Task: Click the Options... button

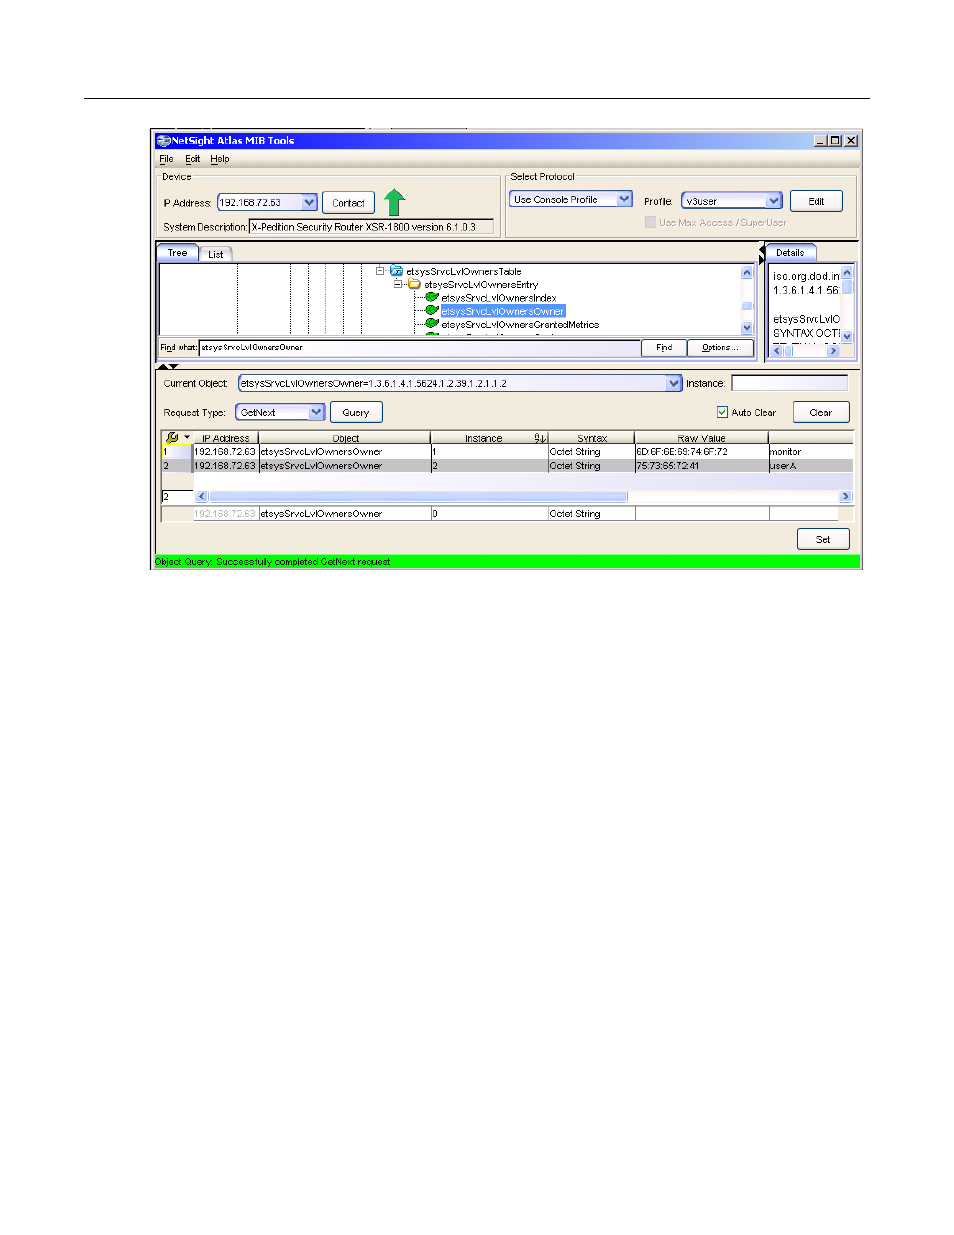Action: [720, 347]
